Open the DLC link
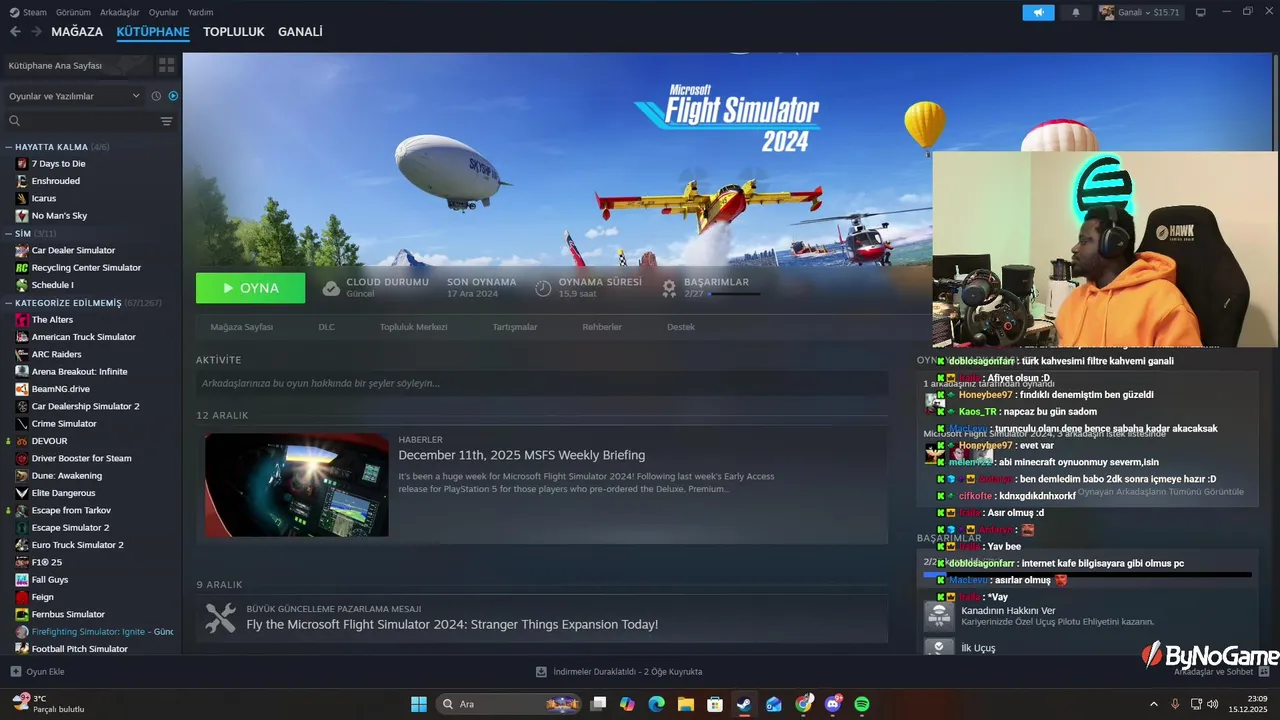This screenshot has width=1280, height=720. point(327,327)
